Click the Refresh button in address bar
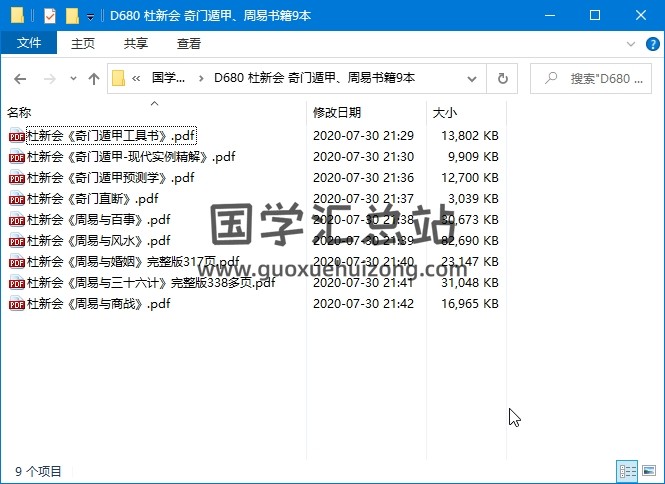This screenshot has height=484, width=665. [503, 78]
